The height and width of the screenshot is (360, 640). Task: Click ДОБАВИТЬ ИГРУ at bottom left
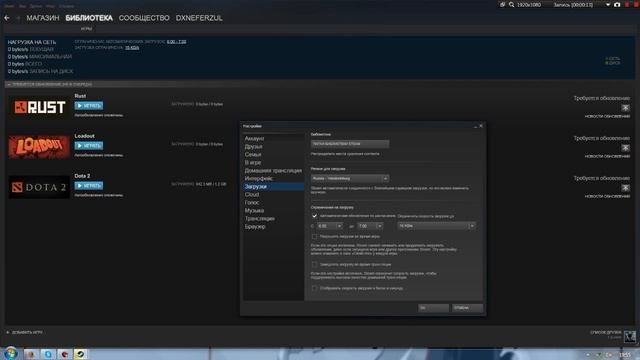(24, 332)
